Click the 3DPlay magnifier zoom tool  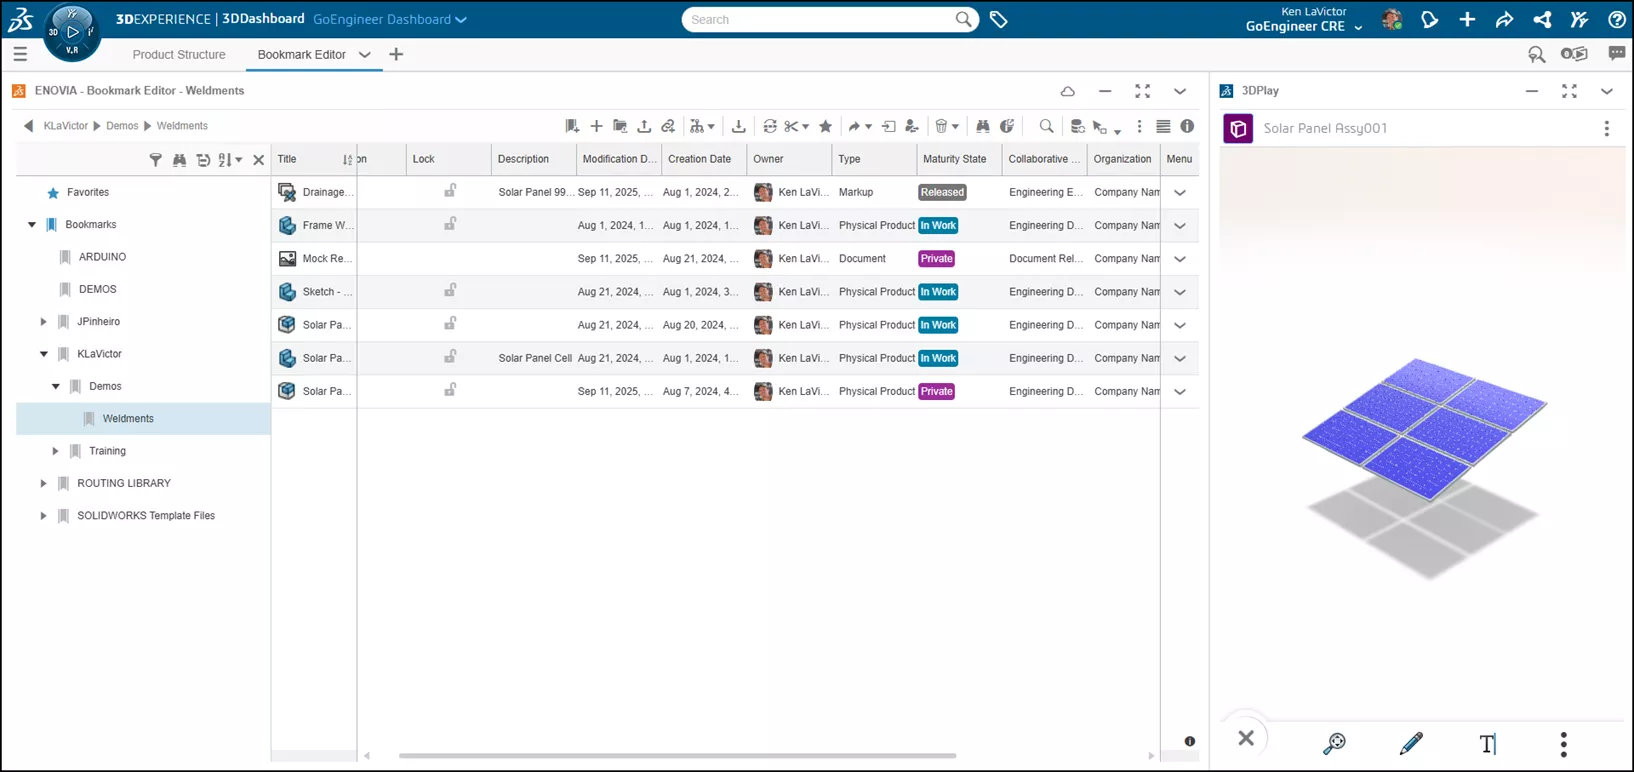pos(1334,743)
